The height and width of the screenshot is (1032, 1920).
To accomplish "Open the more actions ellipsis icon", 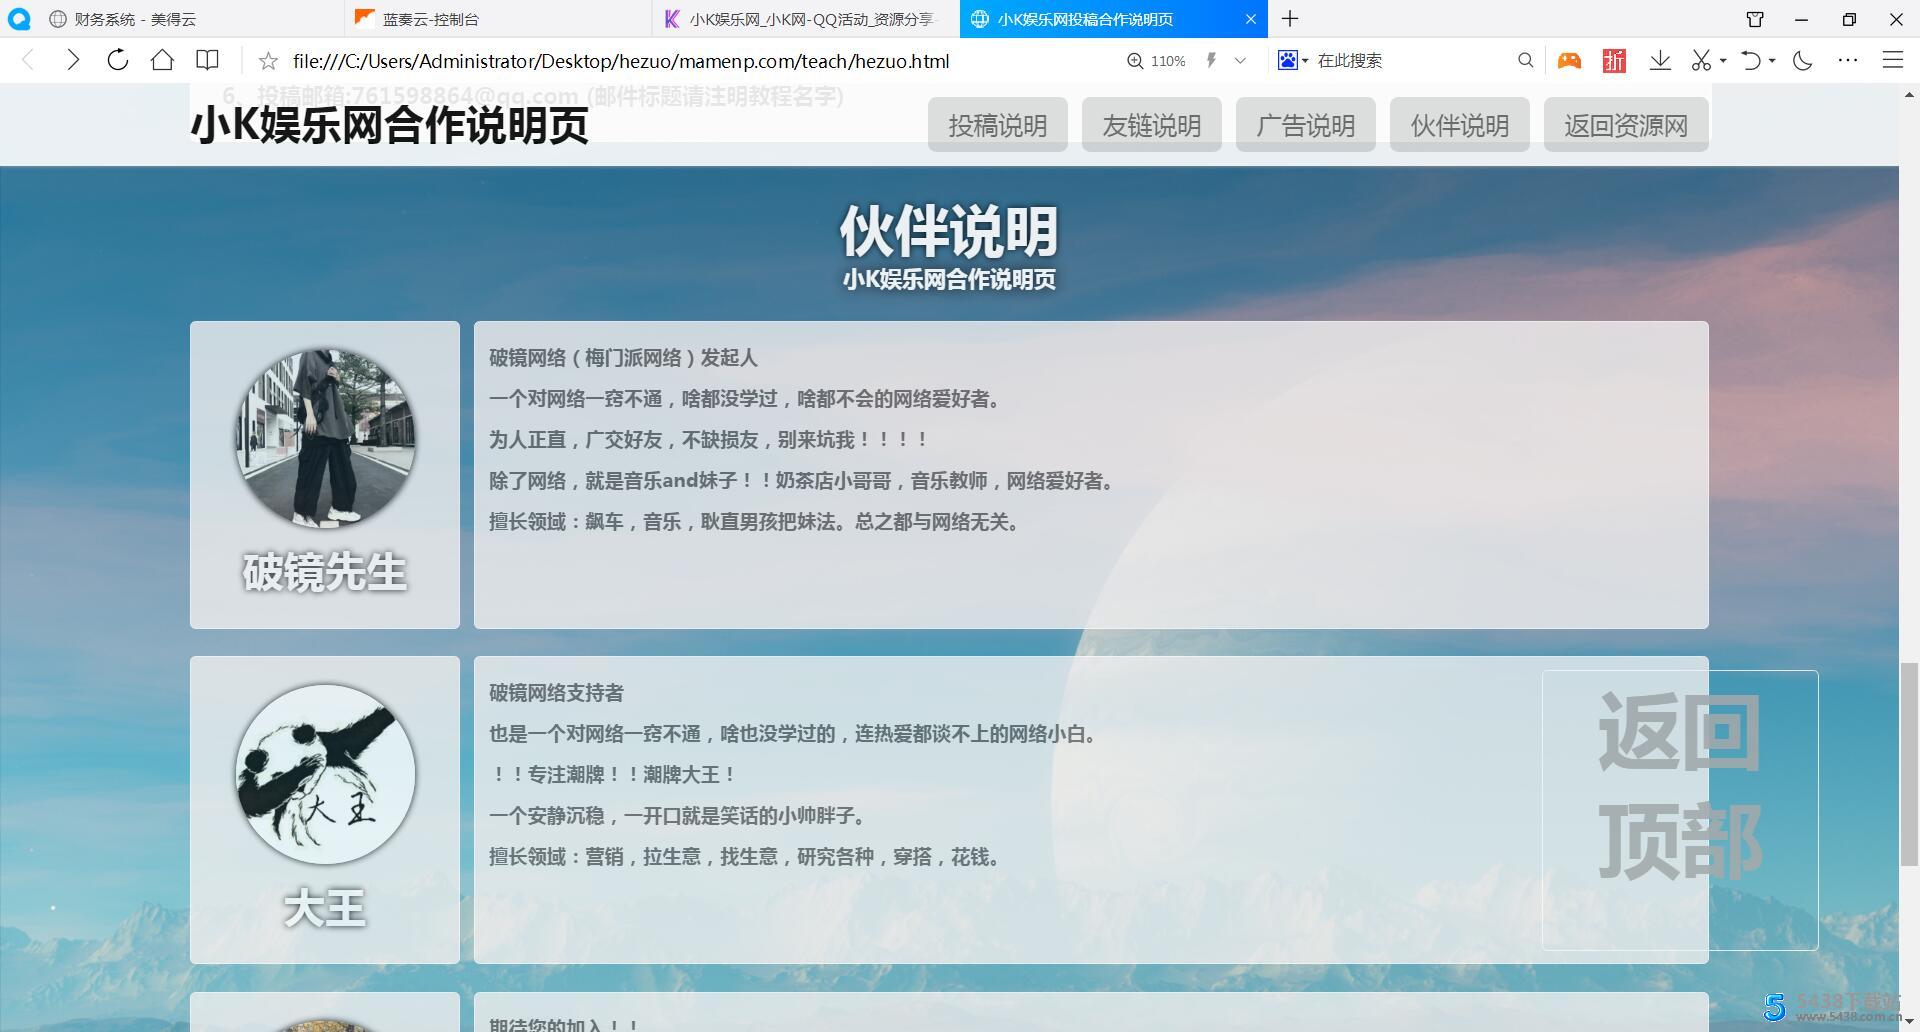I will [1848, 60].
